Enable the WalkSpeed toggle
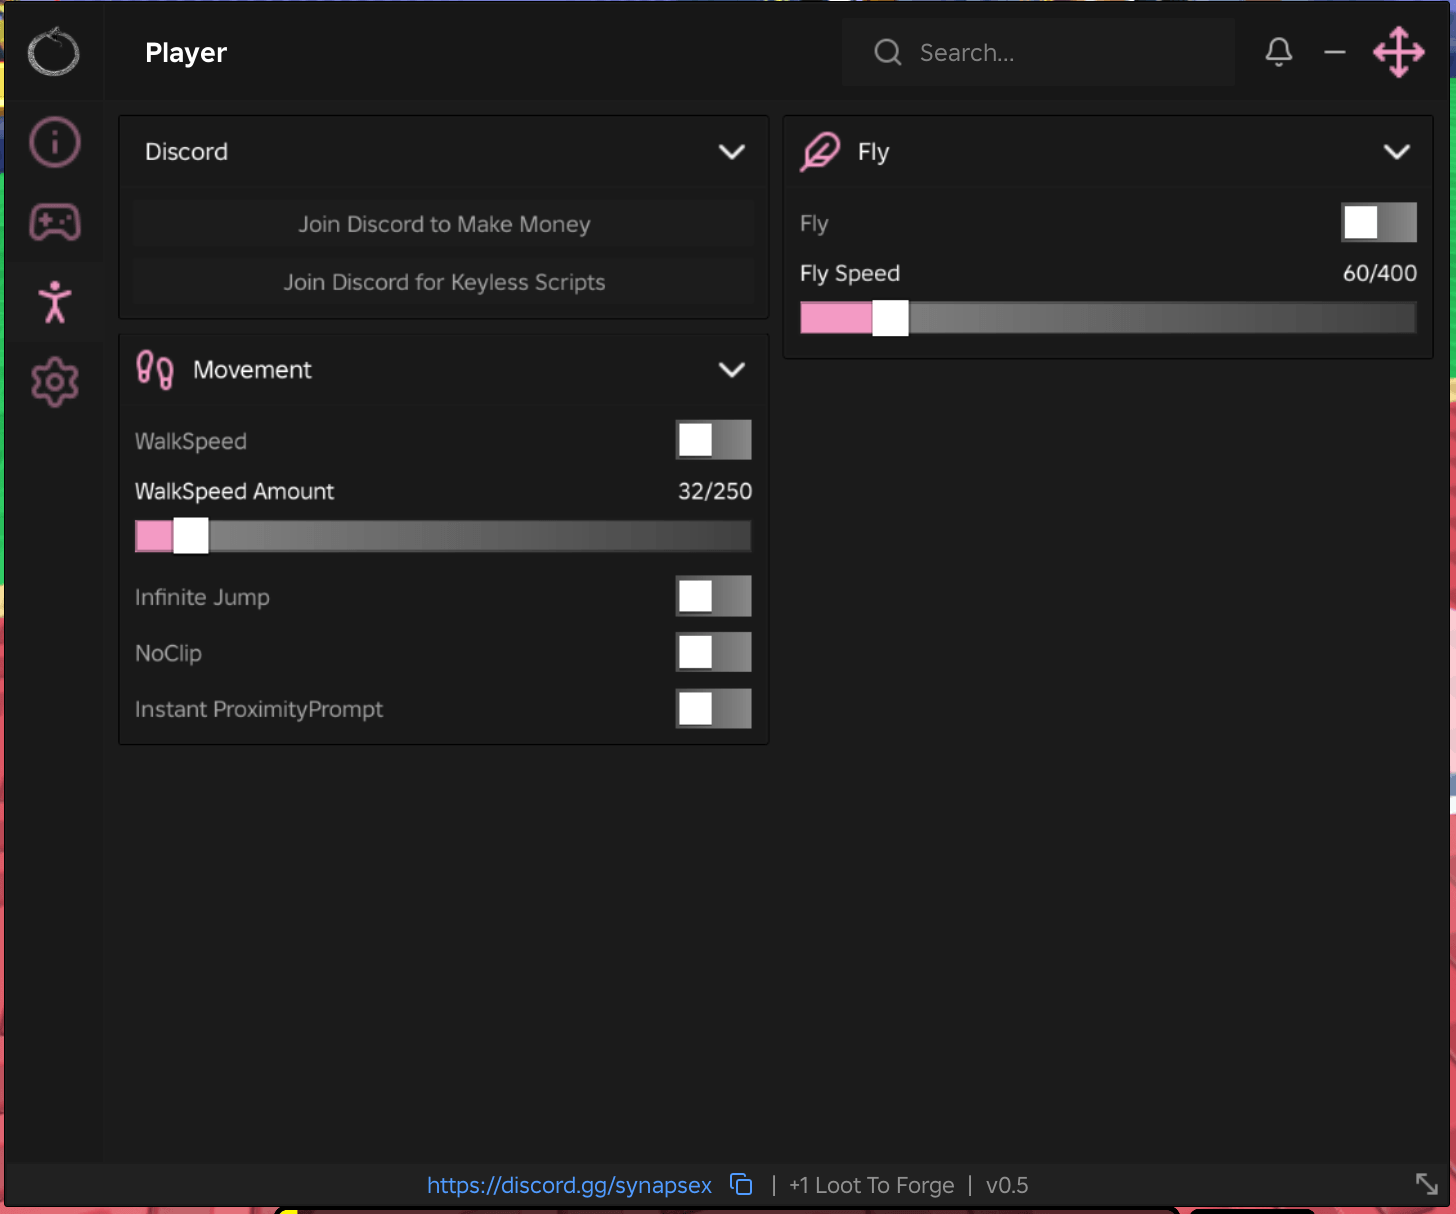The height and width of the screenshot is (1214, 1456). [714, 440]
